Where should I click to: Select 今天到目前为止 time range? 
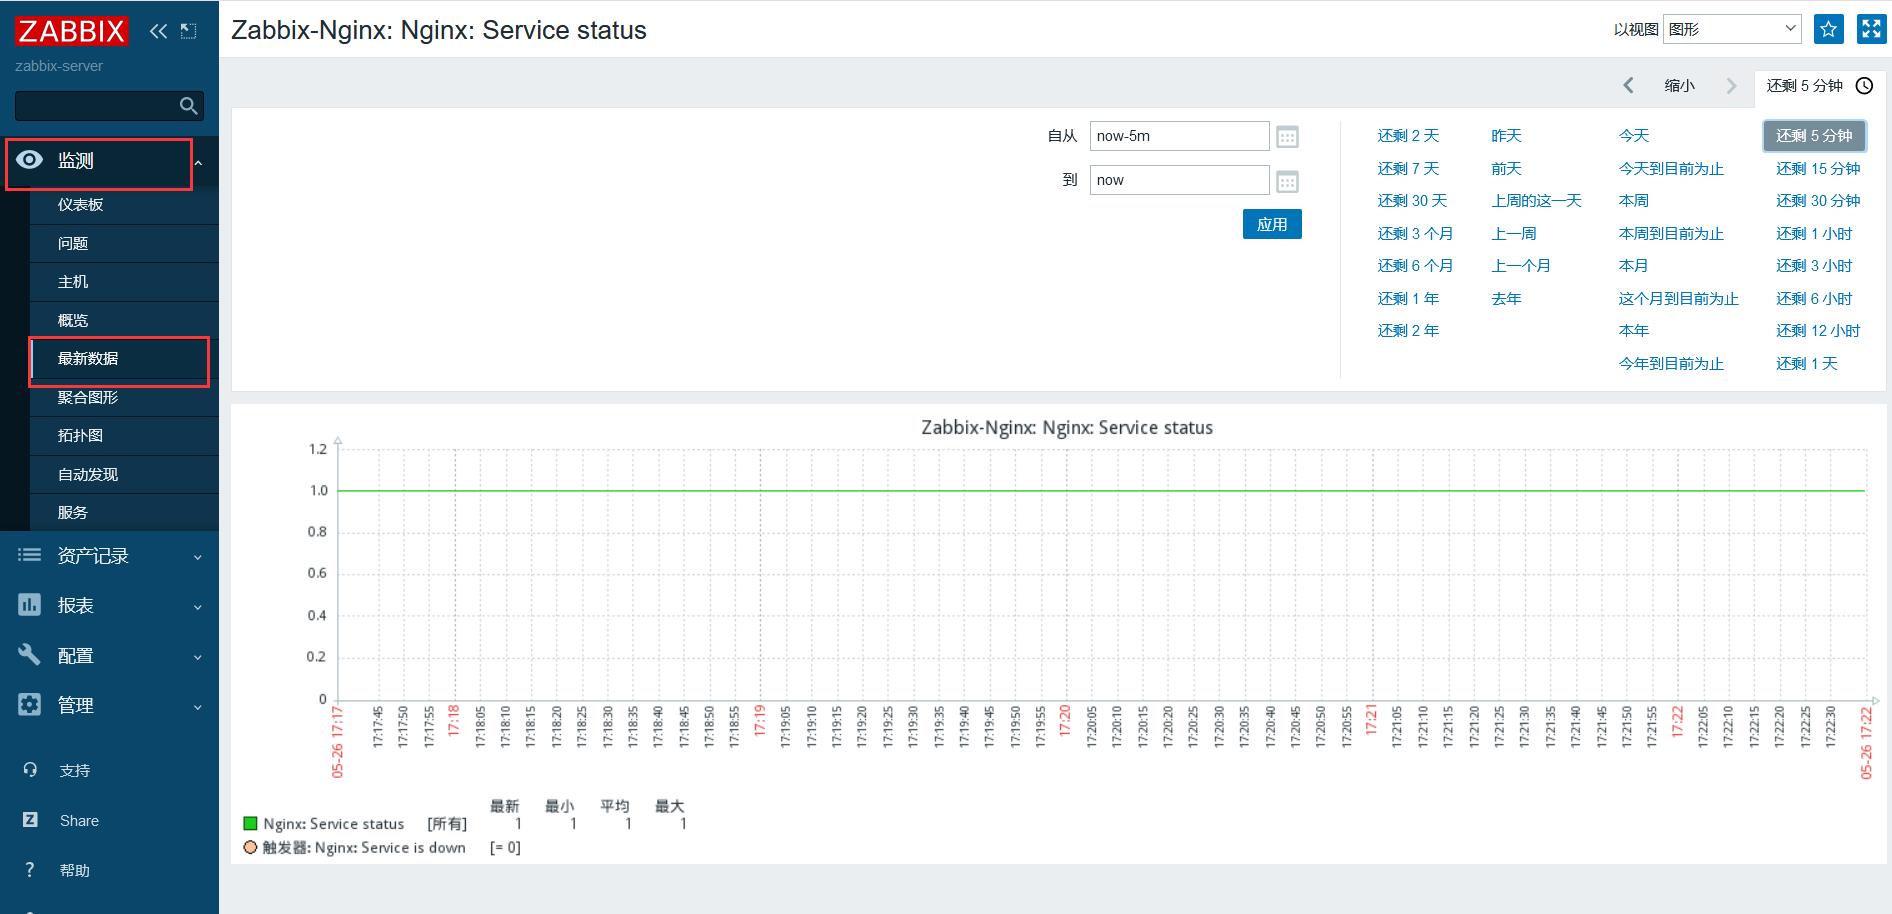coord(1671,169)
